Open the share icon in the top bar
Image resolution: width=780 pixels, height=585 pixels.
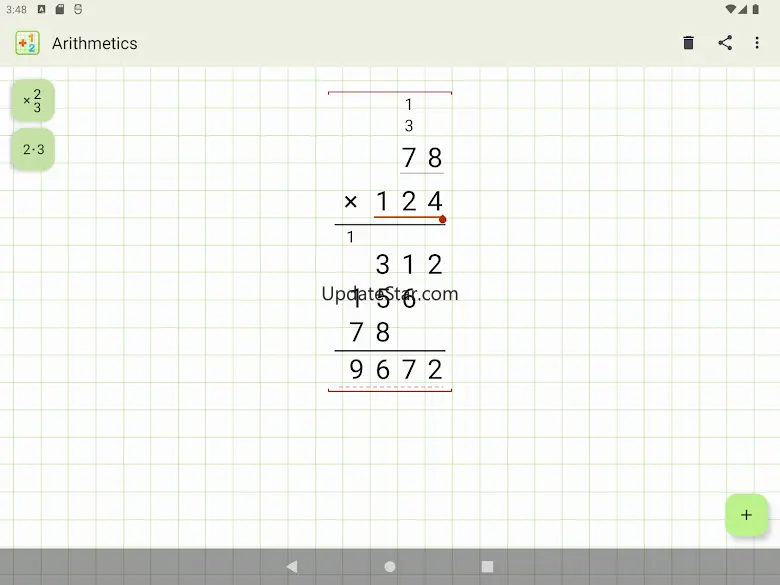725,43
